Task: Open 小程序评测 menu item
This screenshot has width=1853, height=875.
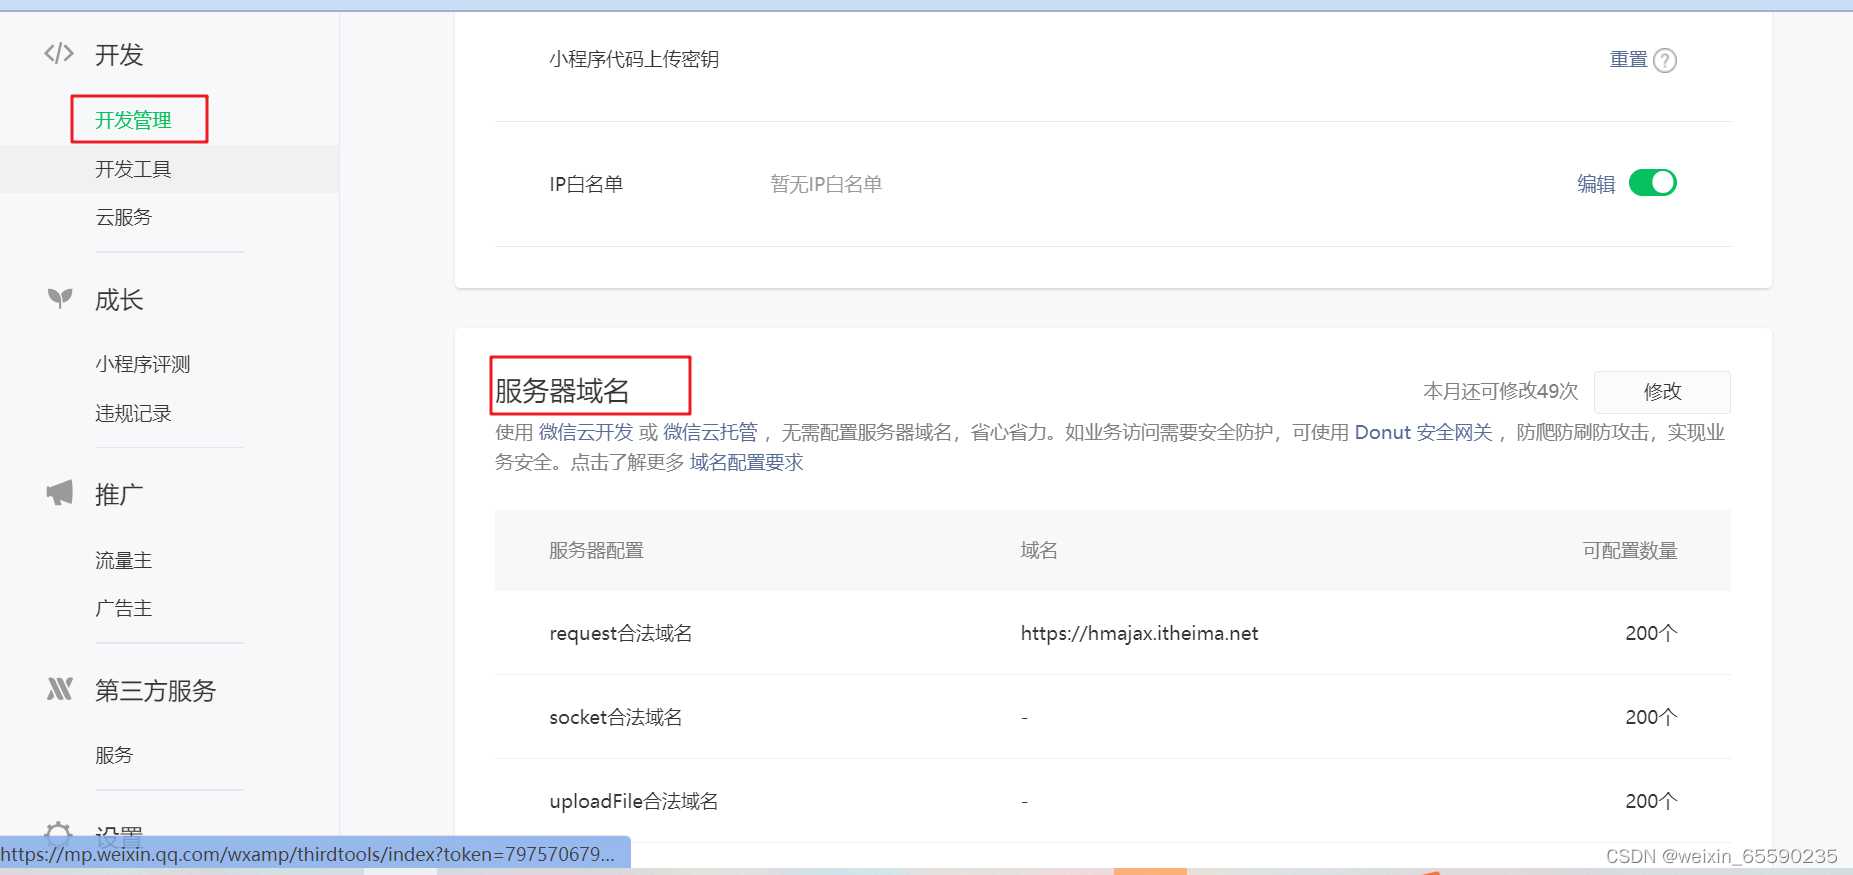Action: [143, 364]
